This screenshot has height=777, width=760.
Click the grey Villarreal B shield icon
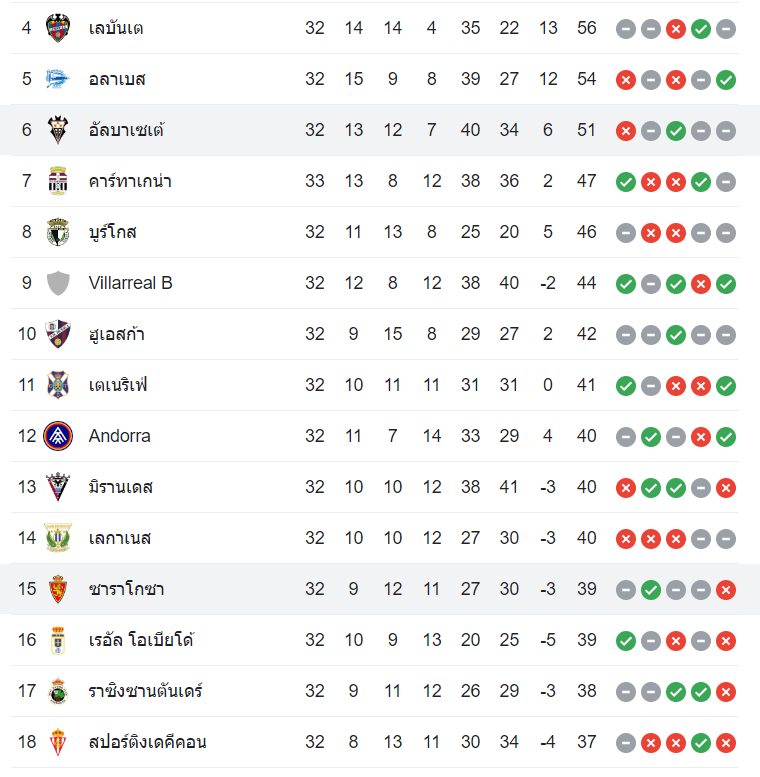coord(58,283)
